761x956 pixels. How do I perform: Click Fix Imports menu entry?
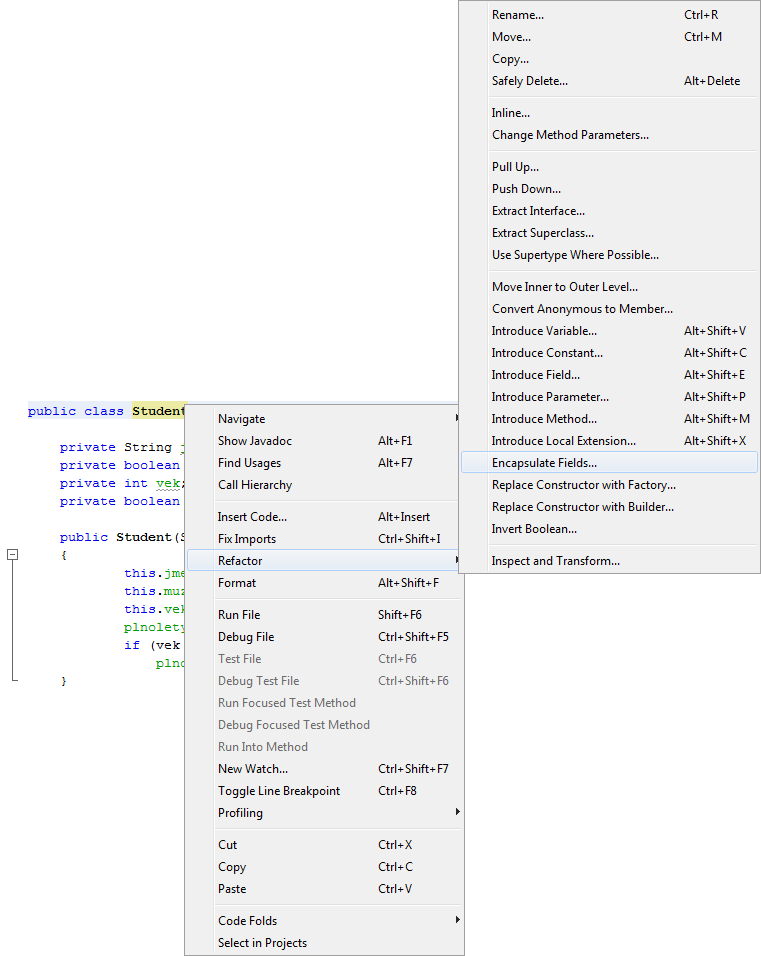(247, 539)
